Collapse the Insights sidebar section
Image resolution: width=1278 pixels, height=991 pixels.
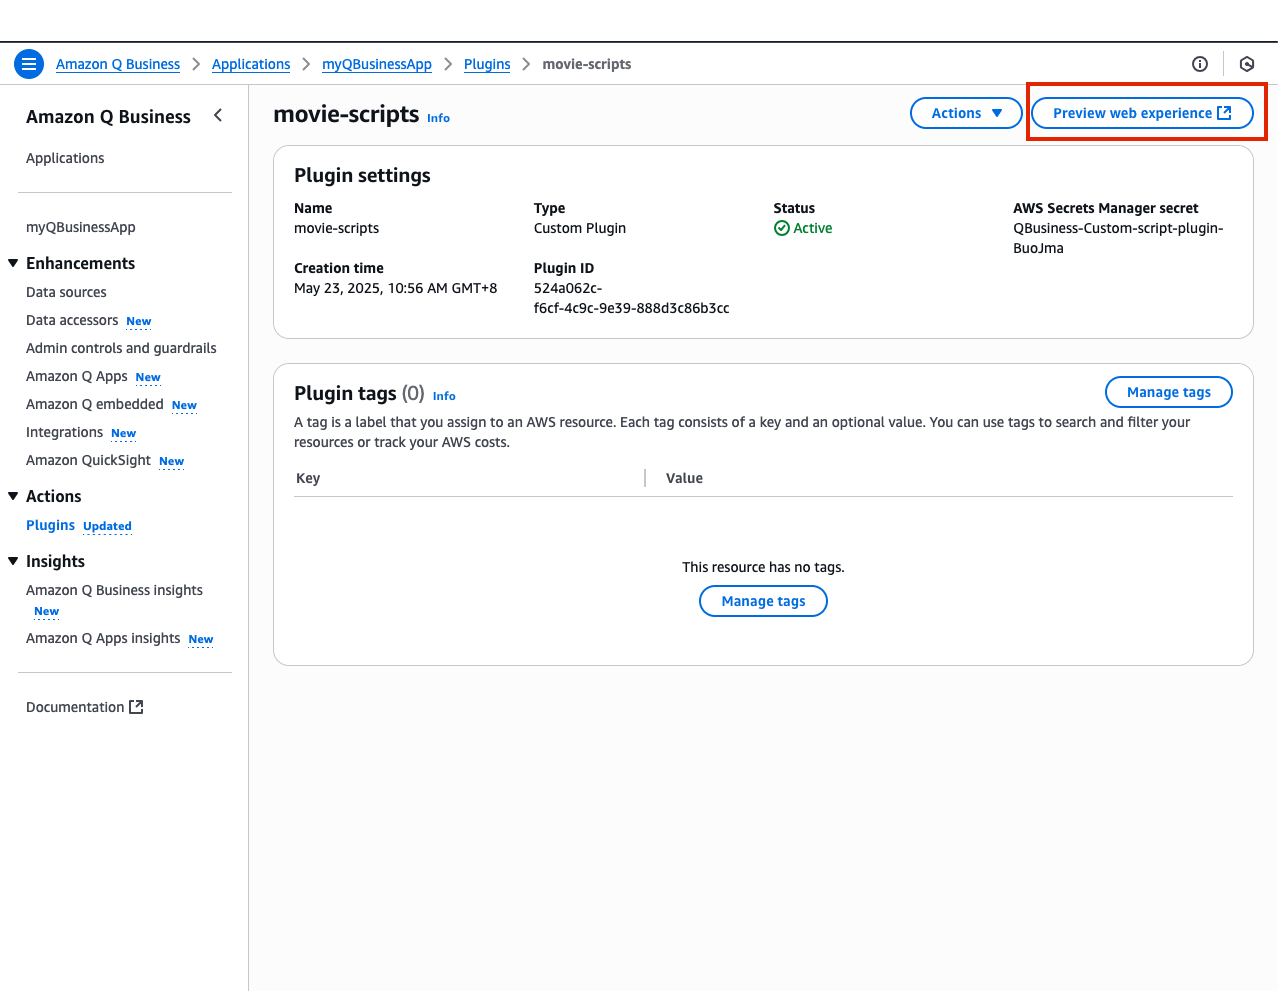pyautogui.click(x=14, y=561)
